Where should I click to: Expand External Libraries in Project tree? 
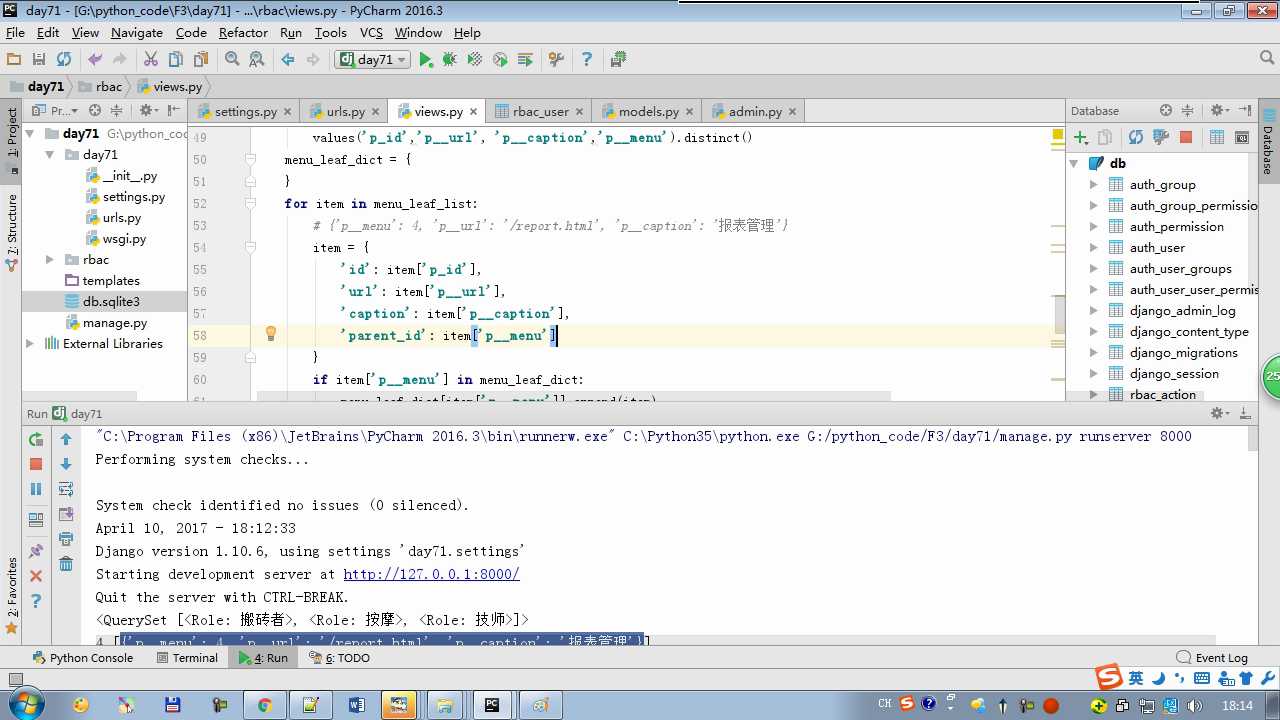tap(30, 344)
